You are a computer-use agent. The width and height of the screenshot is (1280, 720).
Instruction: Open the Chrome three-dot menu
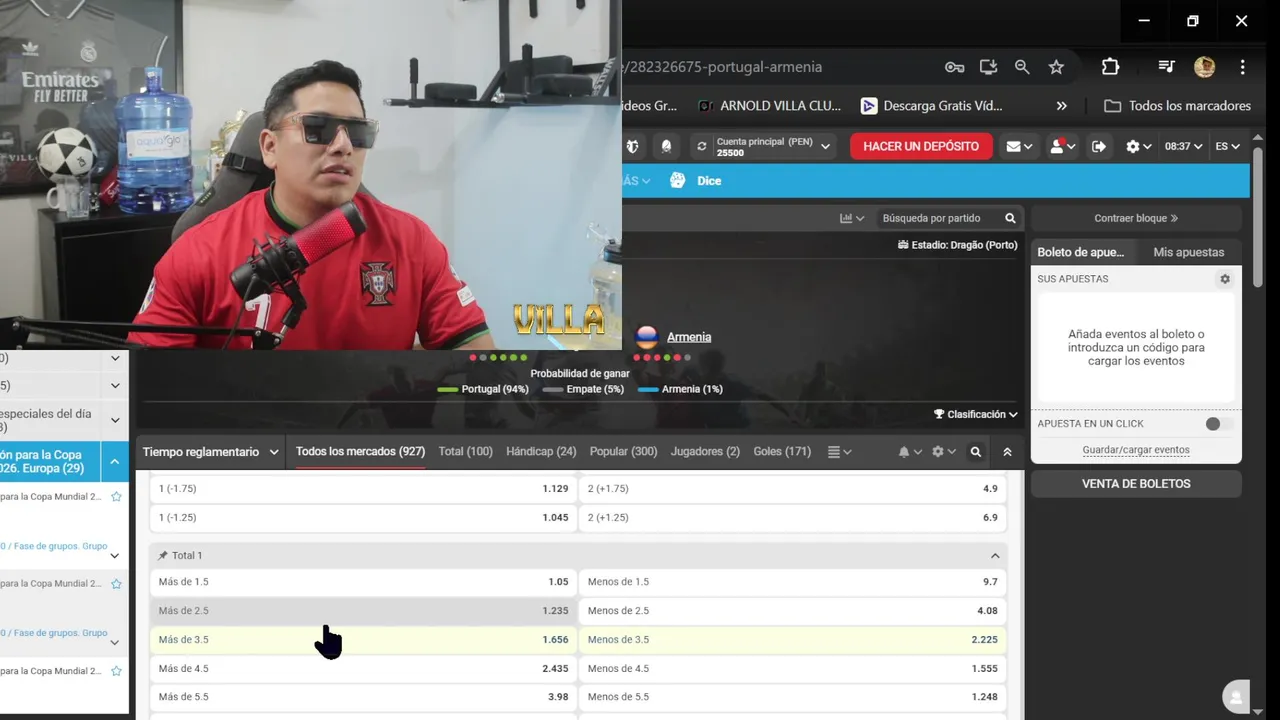coord(1242,67)
